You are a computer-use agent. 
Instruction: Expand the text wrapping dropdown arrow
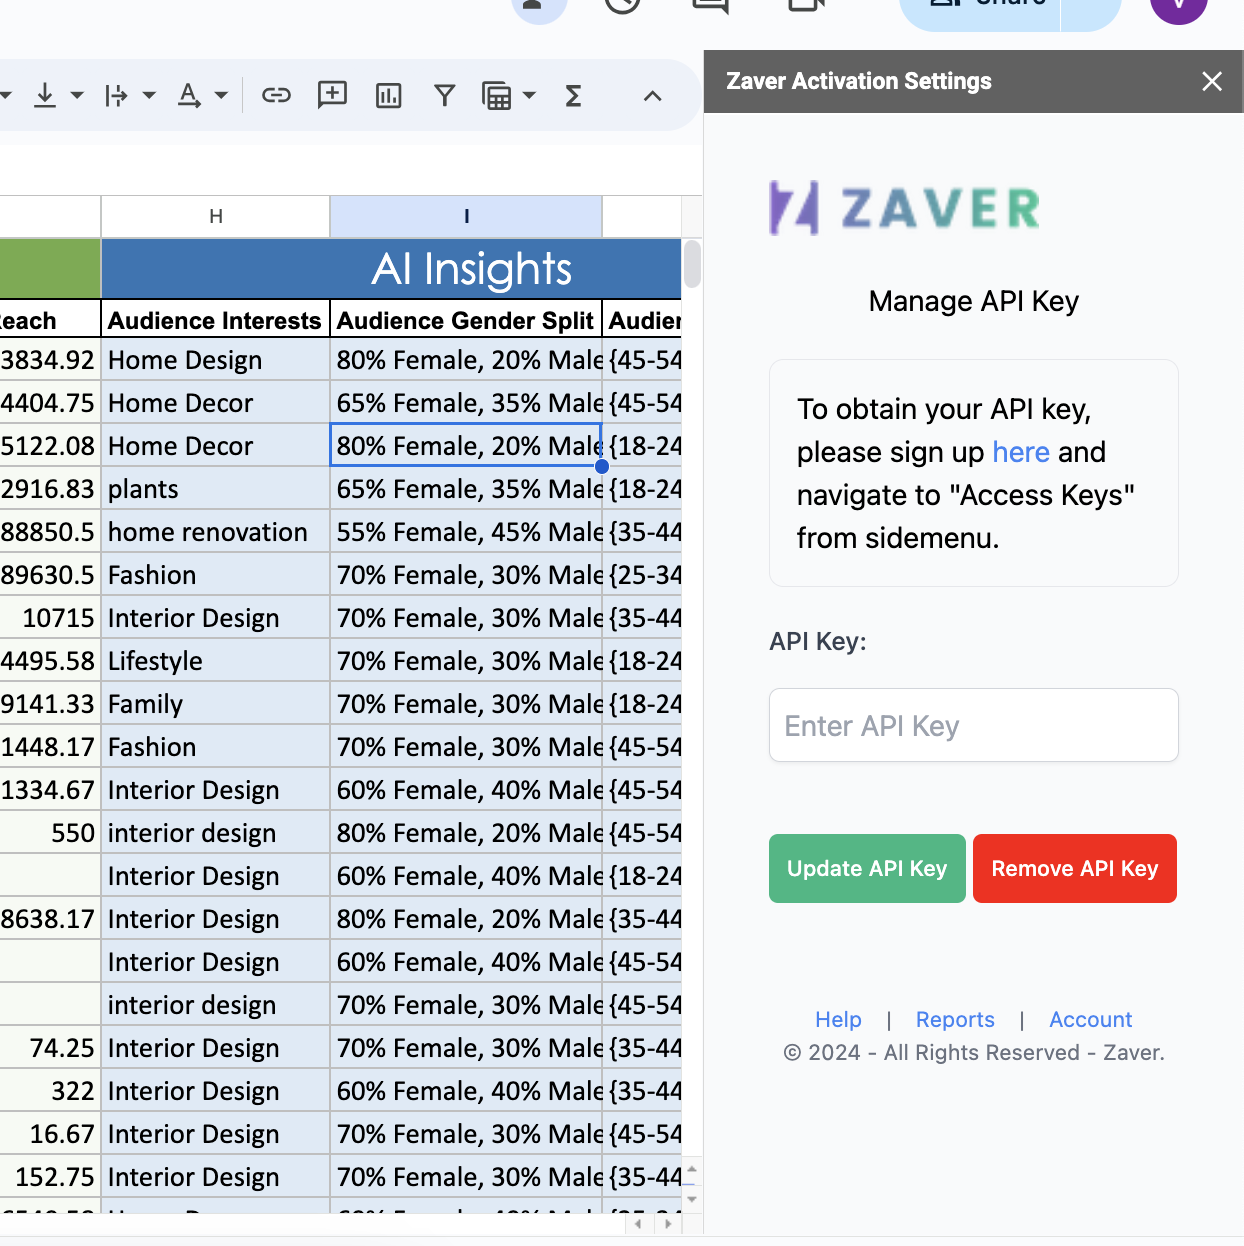click(149, 96)
